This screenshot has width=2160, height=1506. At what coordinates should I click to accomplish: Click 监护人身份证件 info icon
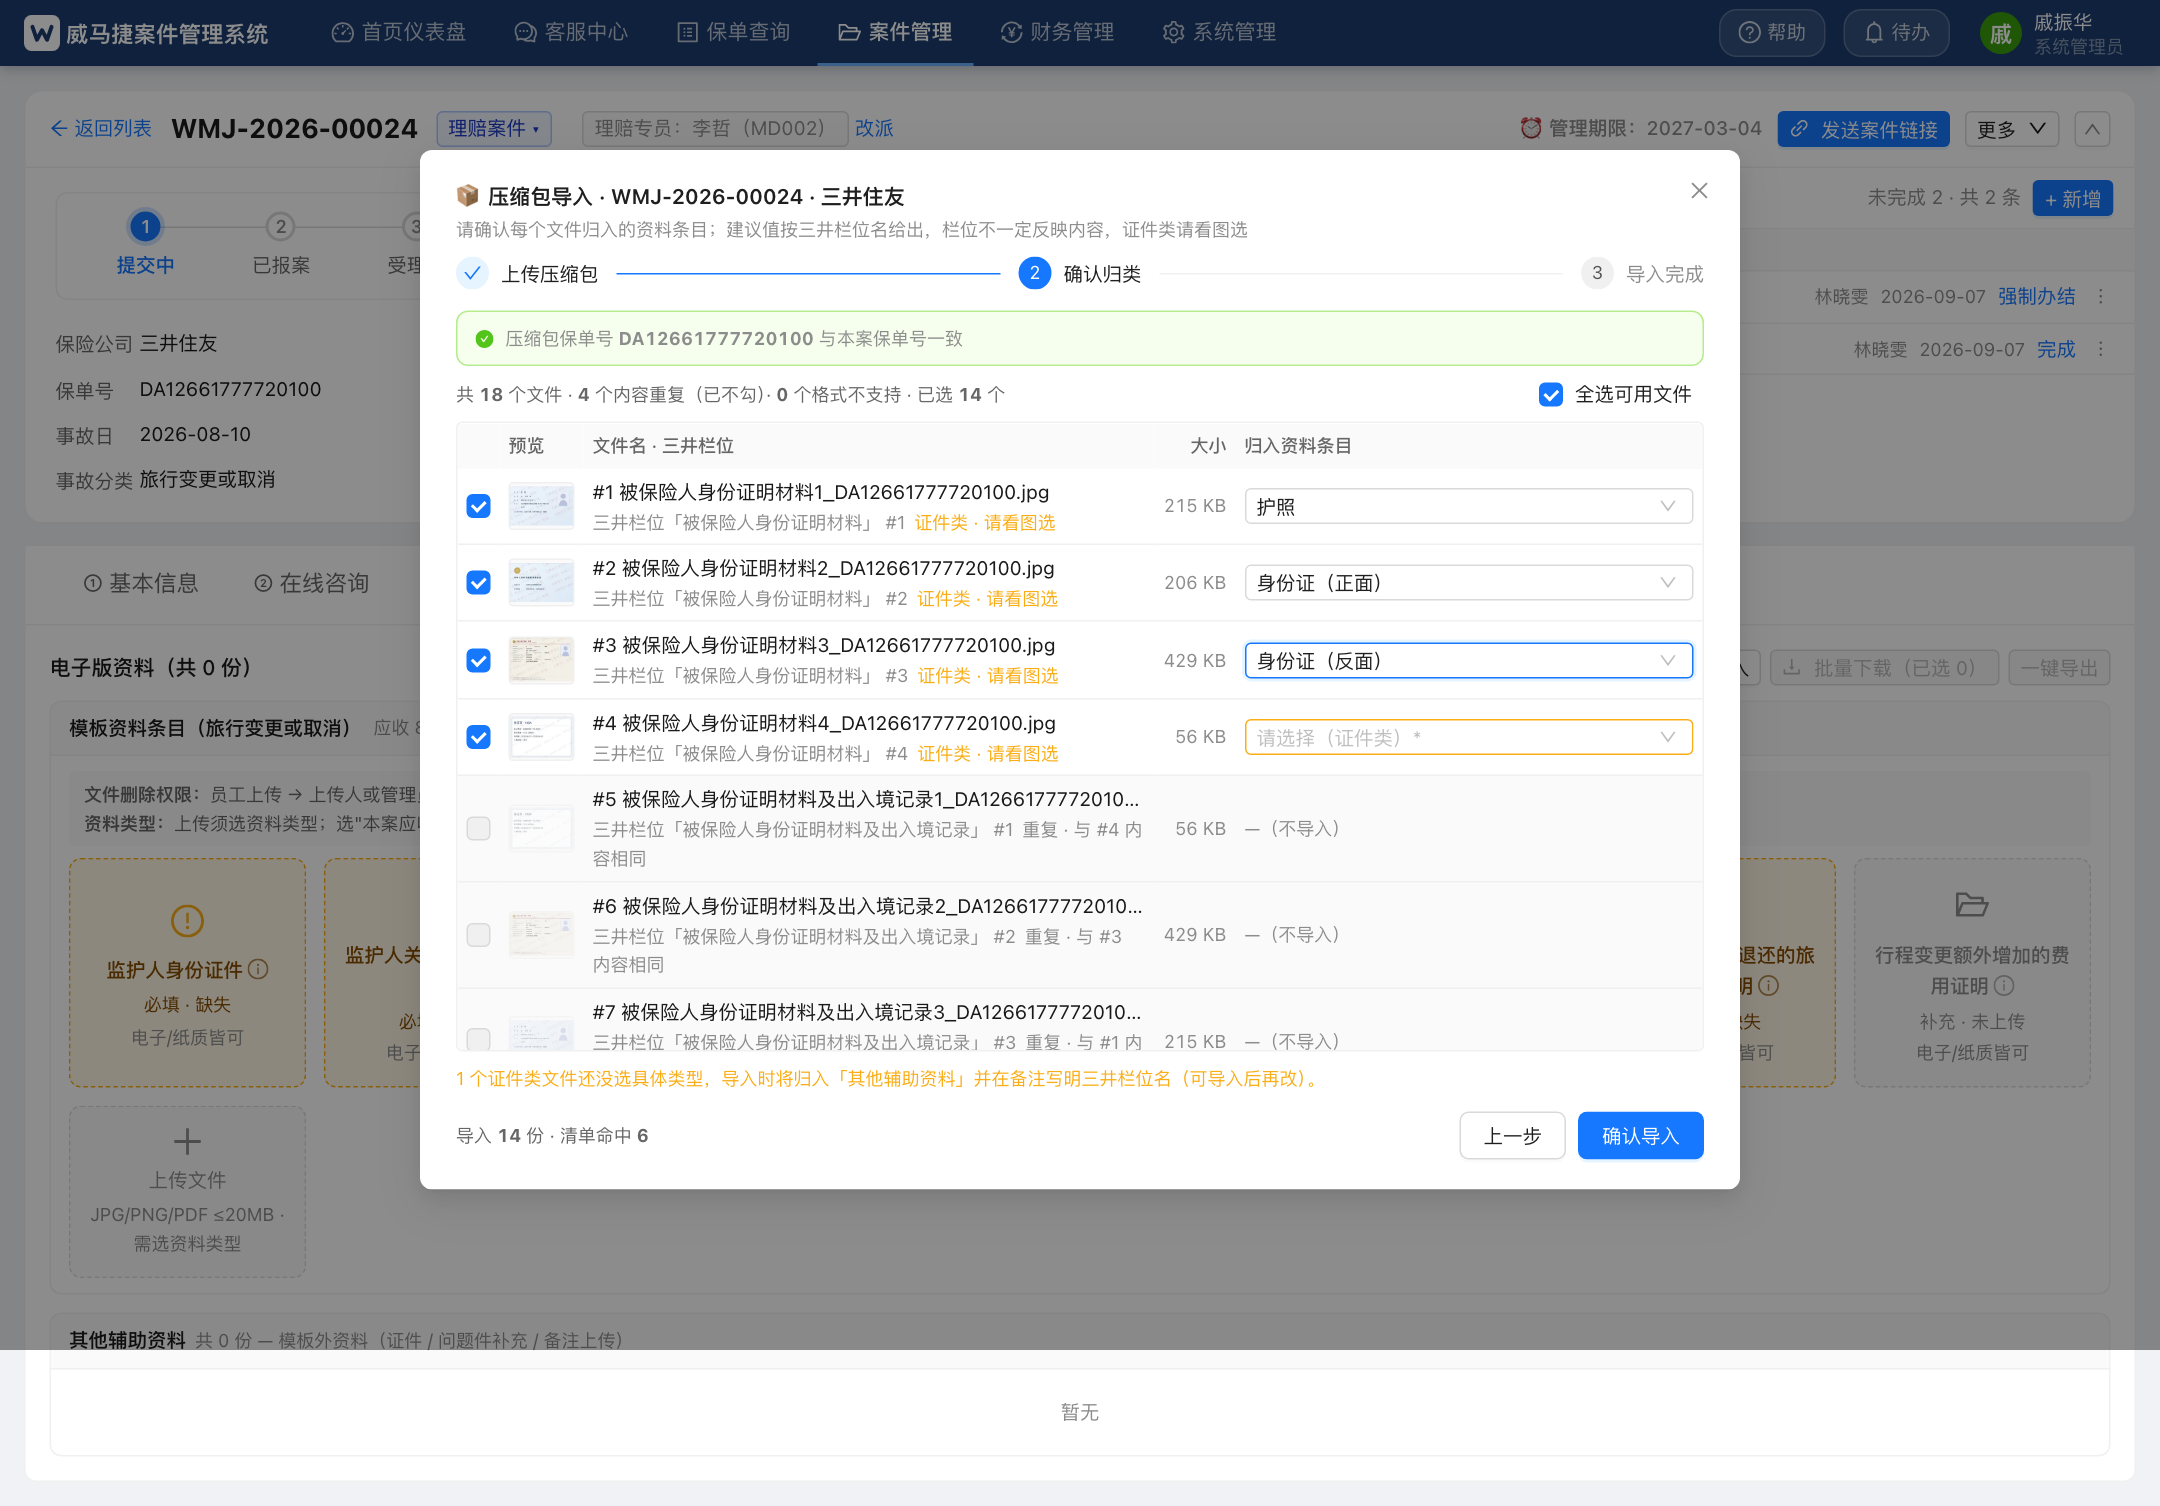(x=258, y=969)
